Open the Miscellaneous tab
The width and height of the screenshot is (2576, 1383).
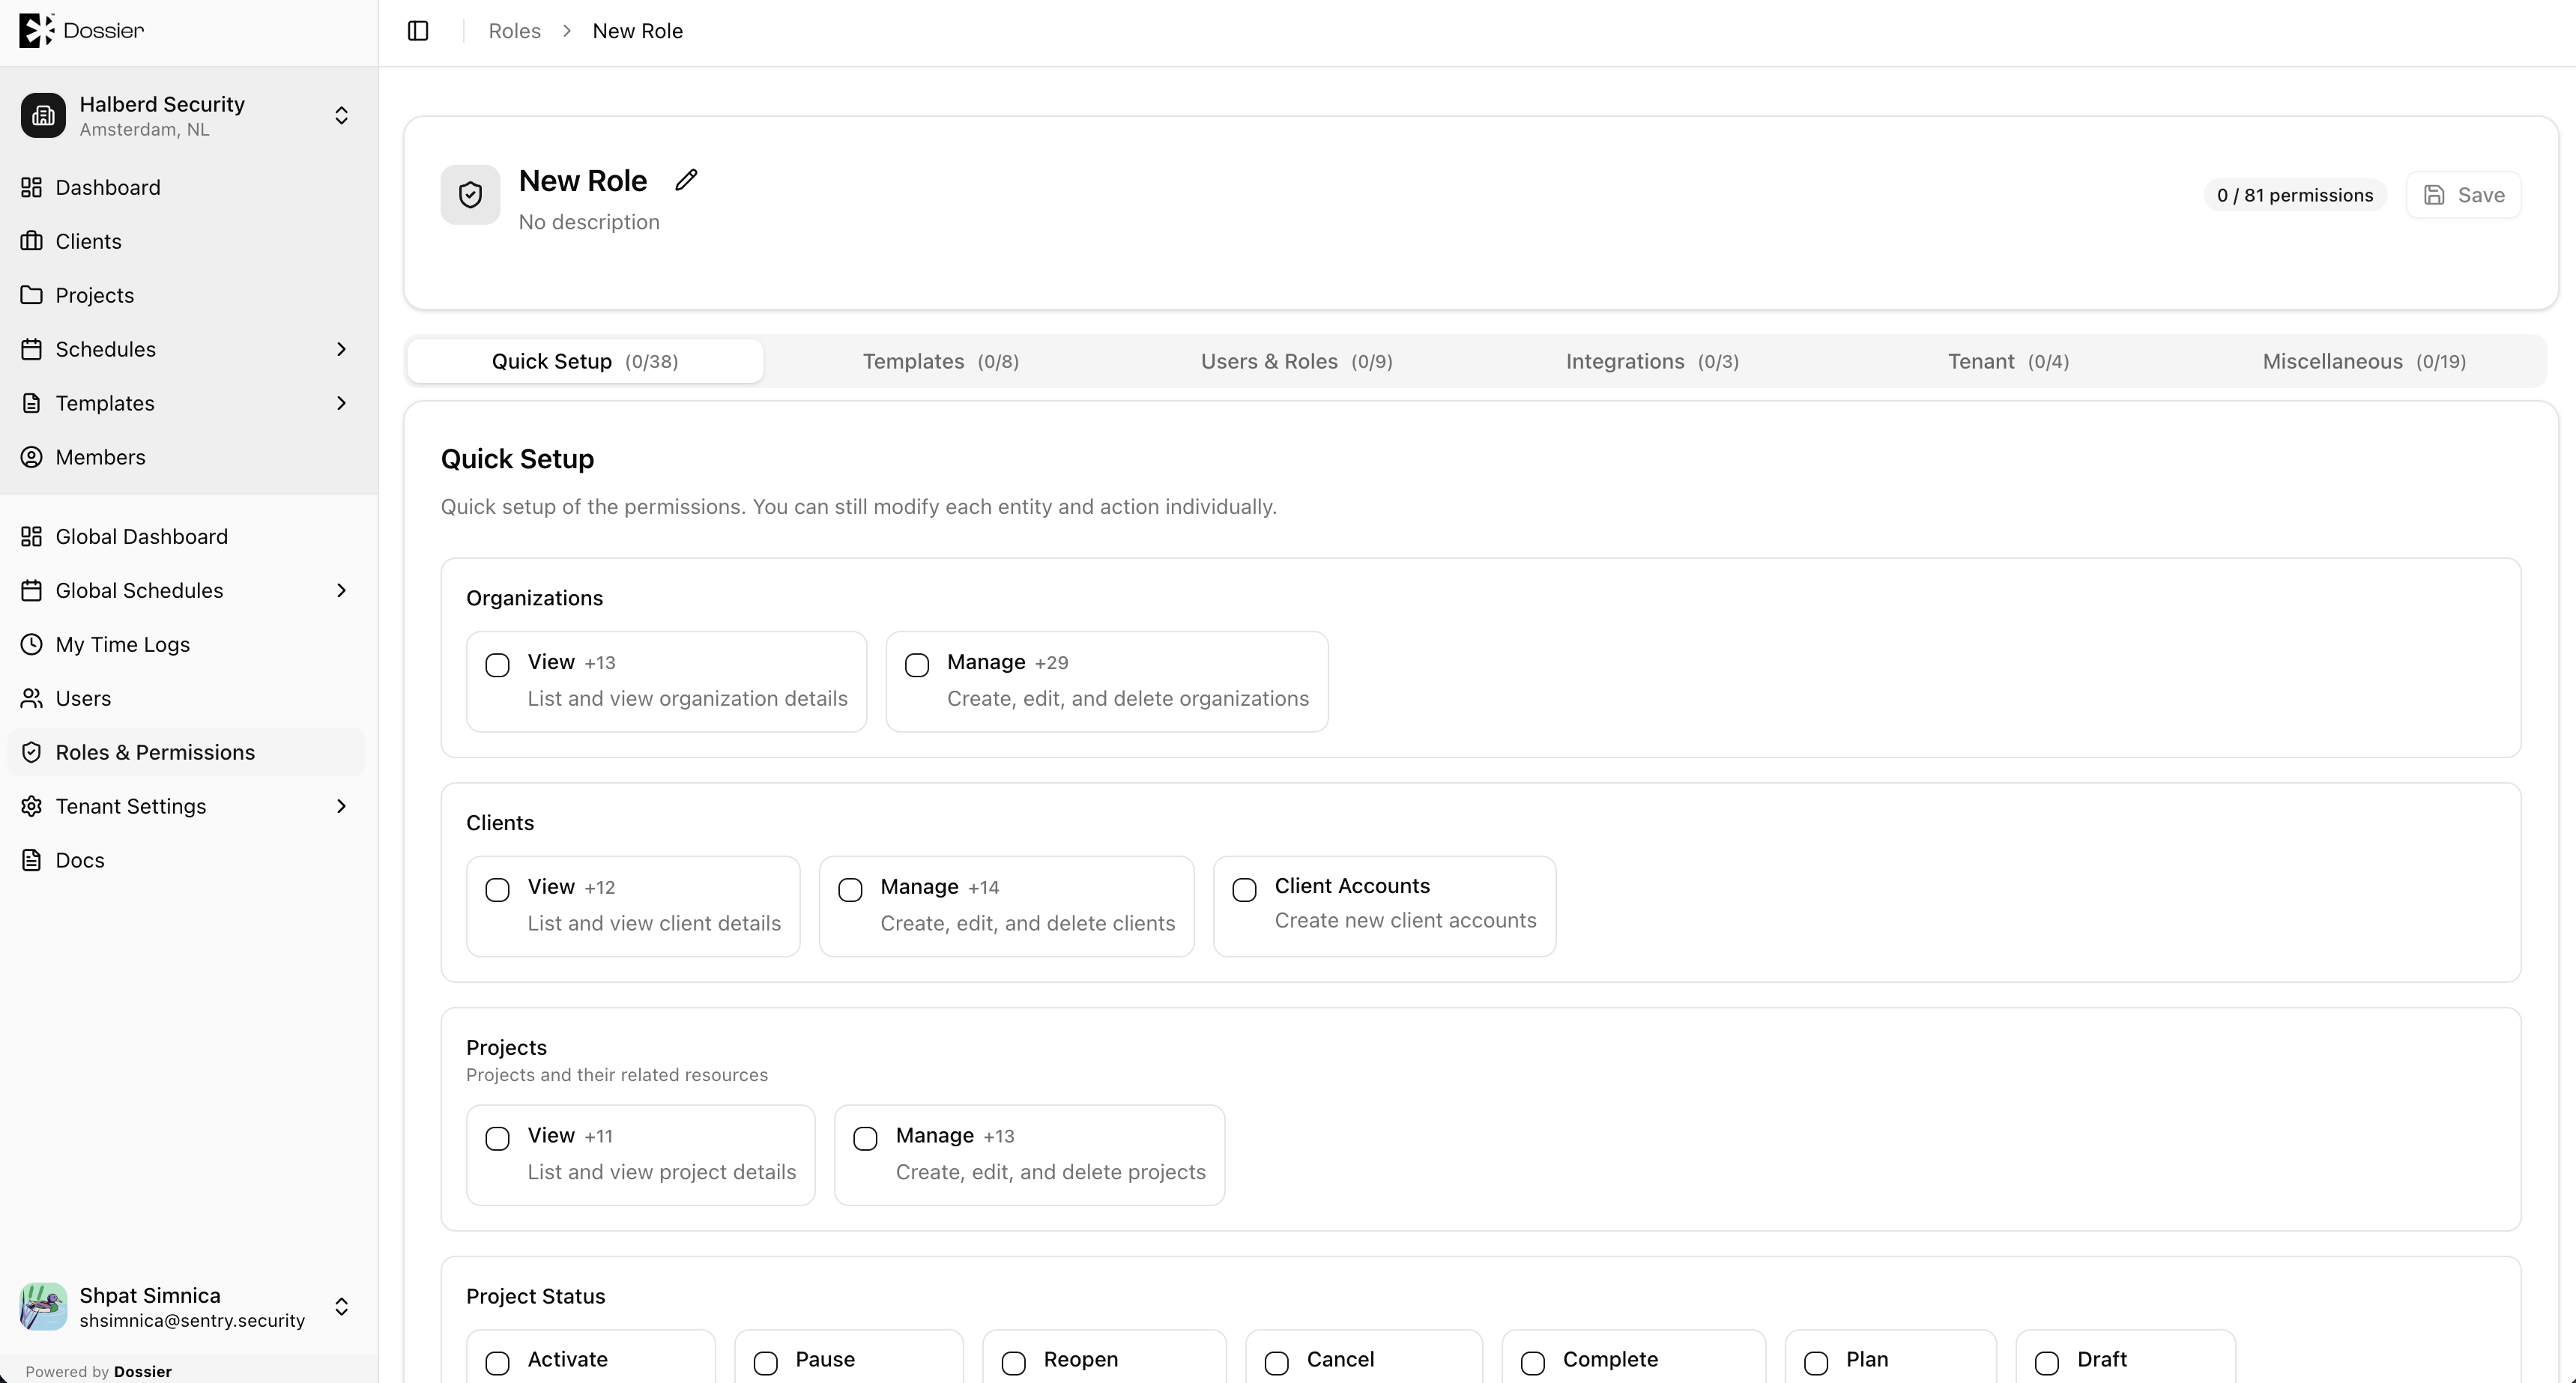click(2364, 361)
